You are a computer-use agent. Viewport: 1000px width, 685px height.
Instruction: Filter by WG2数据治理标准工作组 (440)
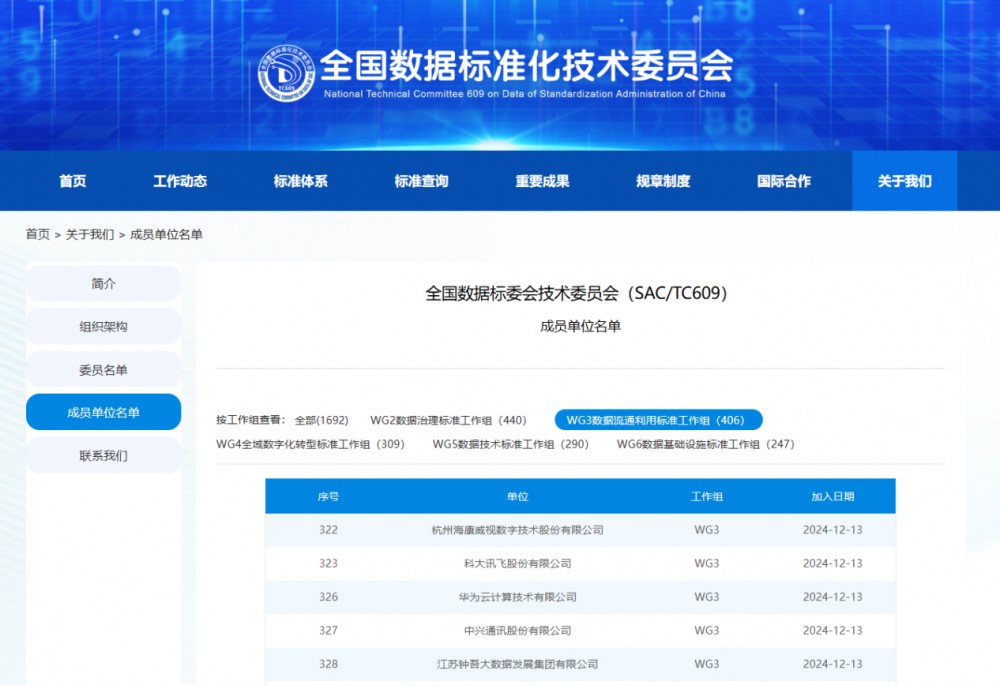coord(448,420)
